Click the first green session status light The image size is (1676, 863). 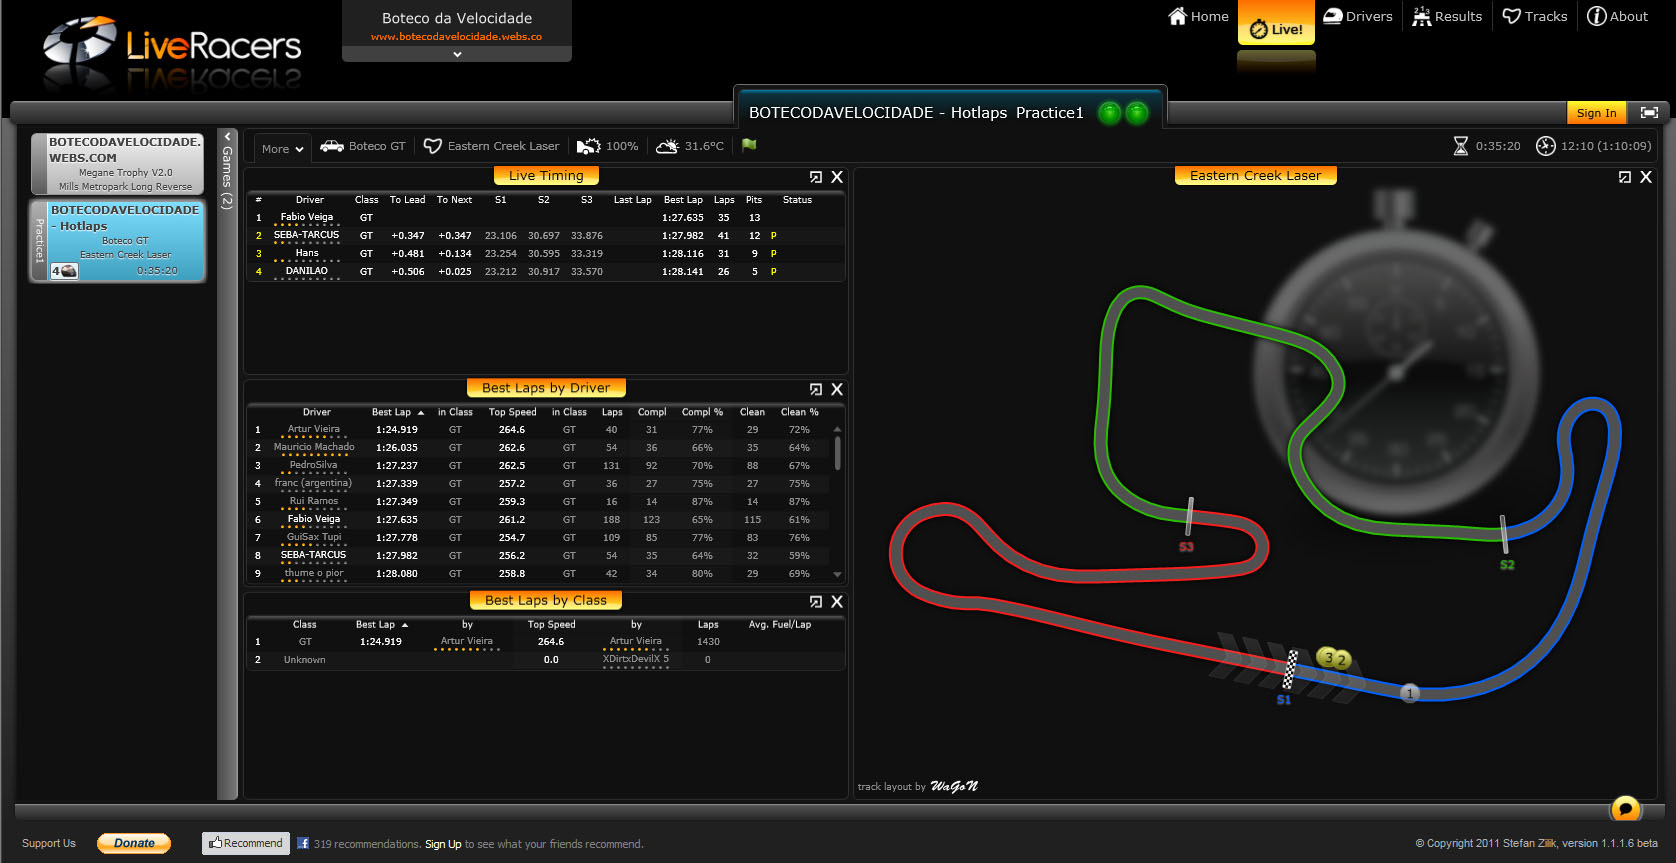(x=1109, y=113)
